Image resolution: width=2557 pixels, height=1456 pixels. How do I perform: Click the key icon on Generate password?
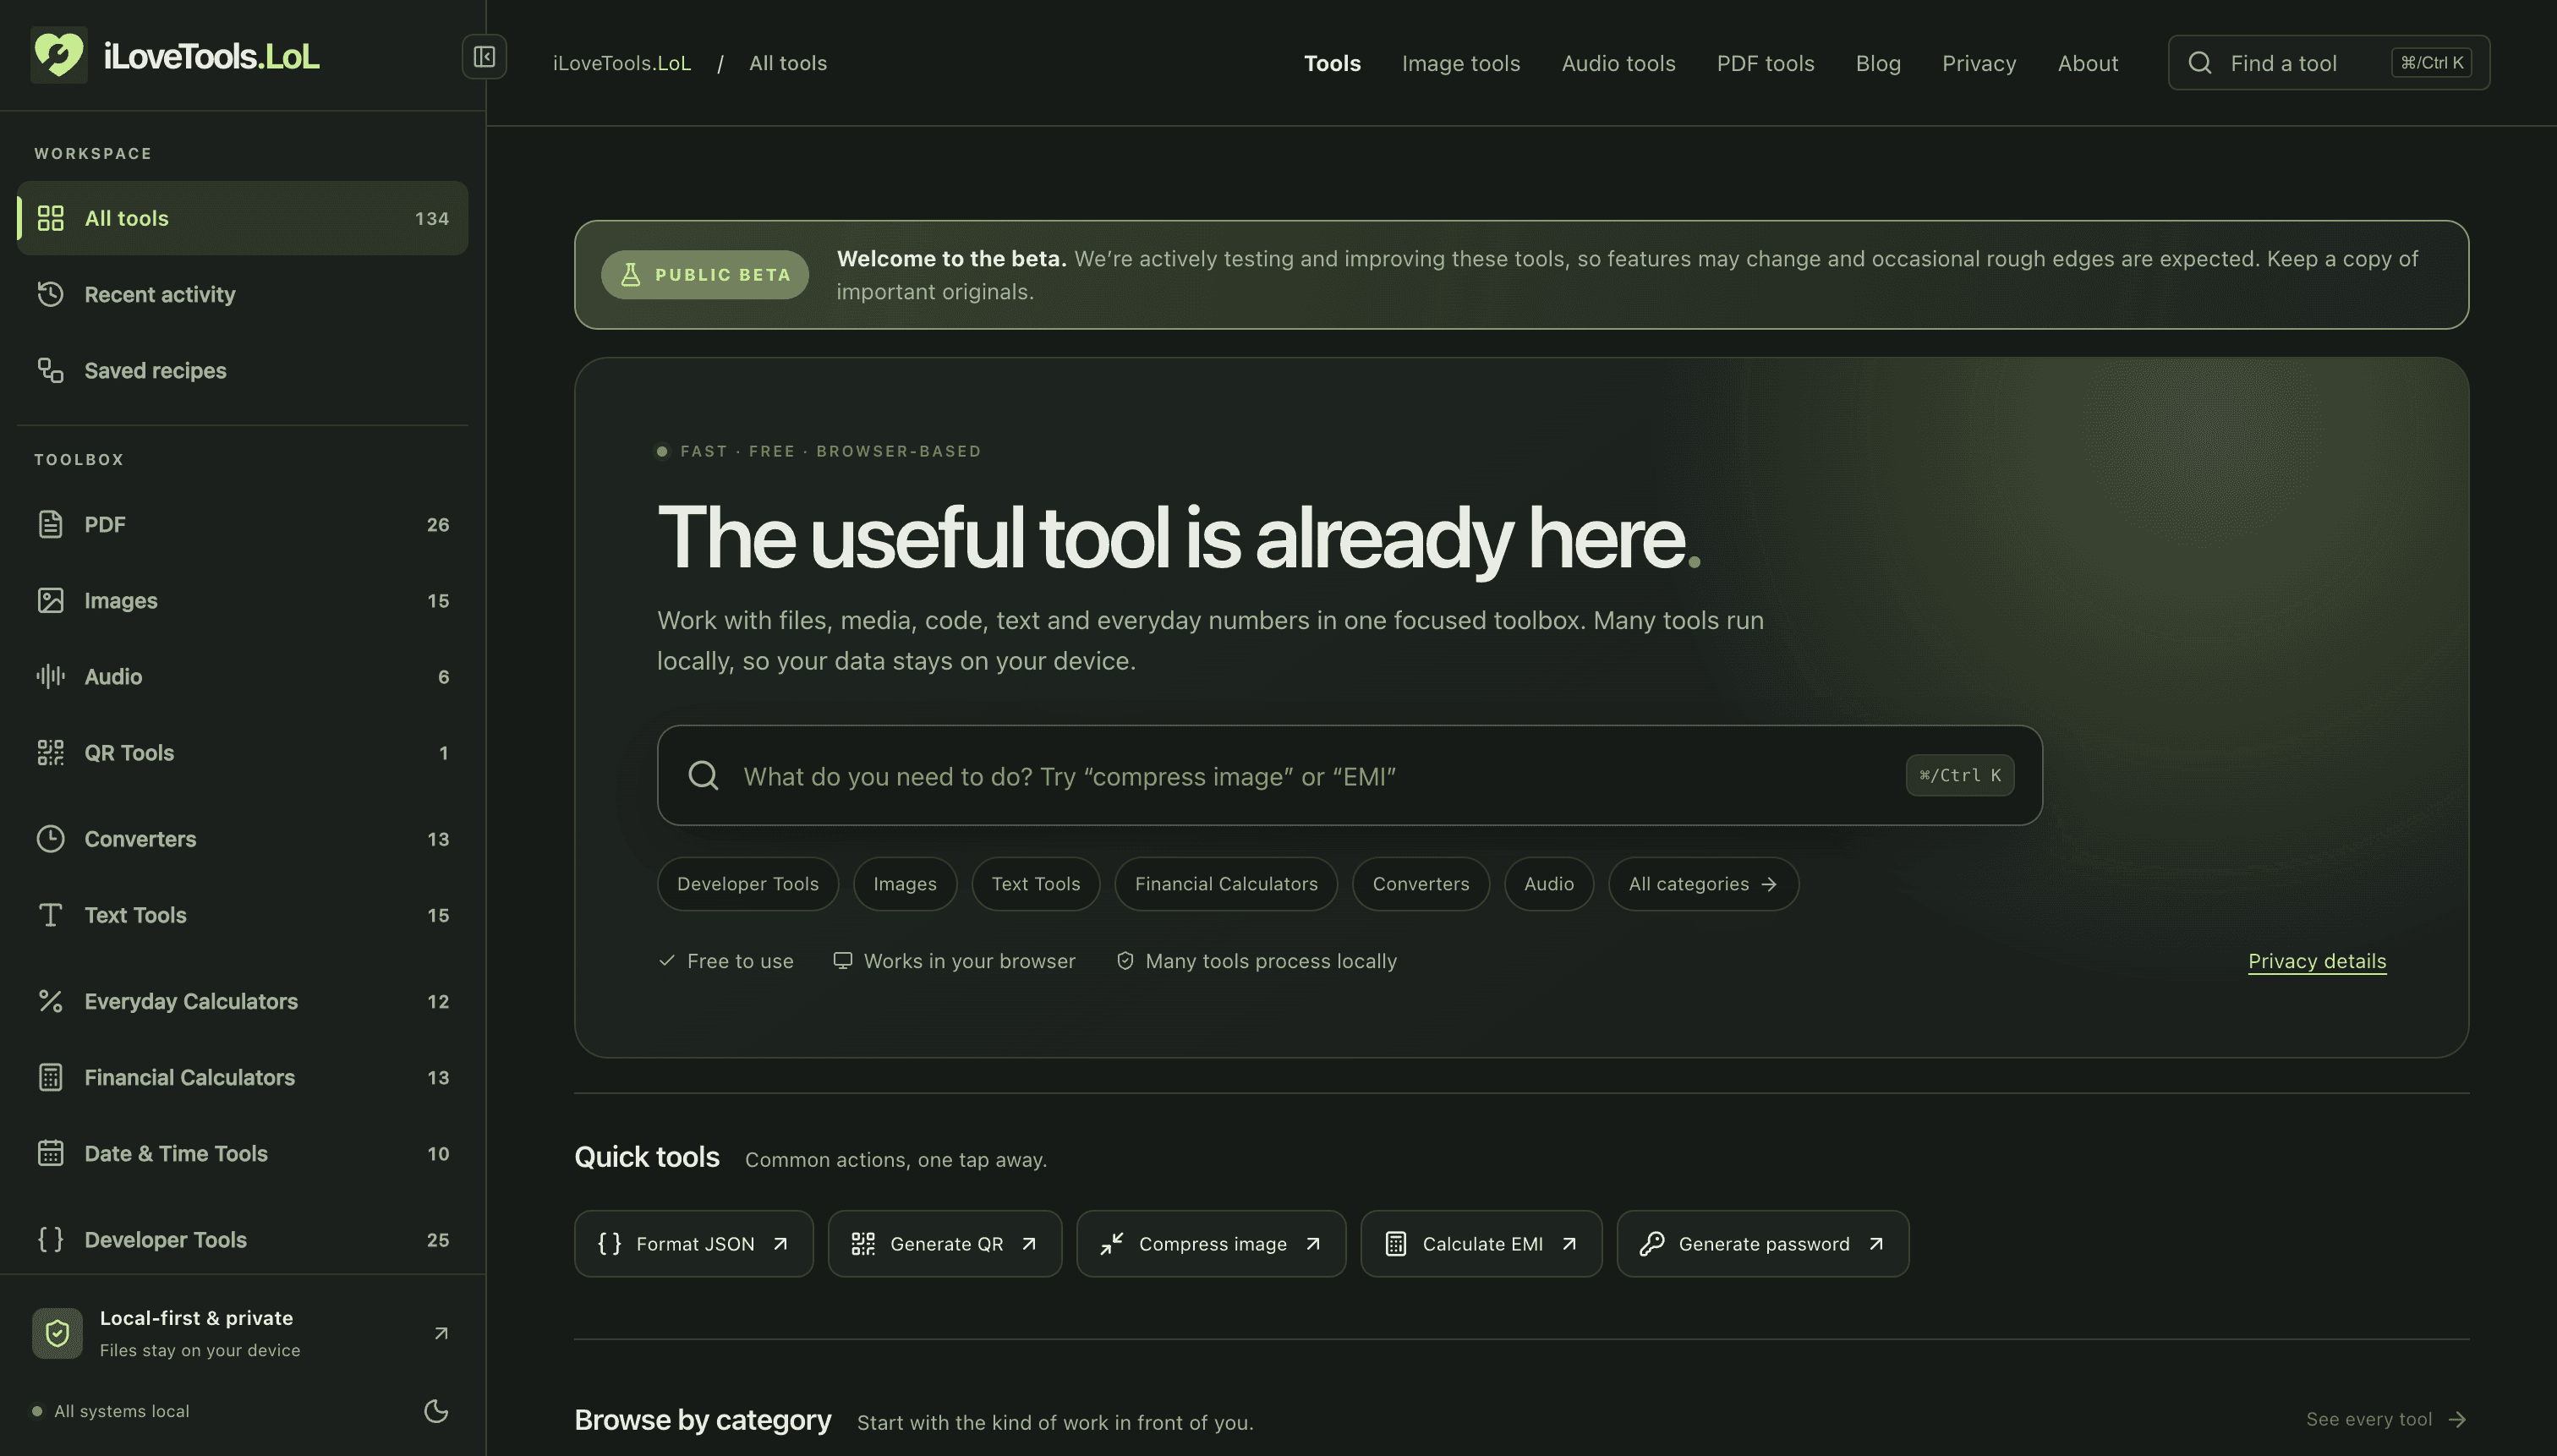click(1652, 1243)
